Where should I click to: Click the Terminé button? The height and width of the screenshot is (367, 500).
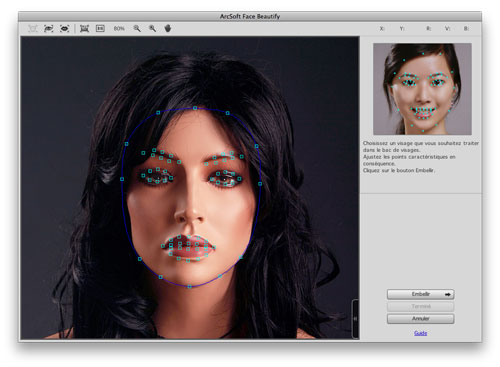[x=420, y=306]
